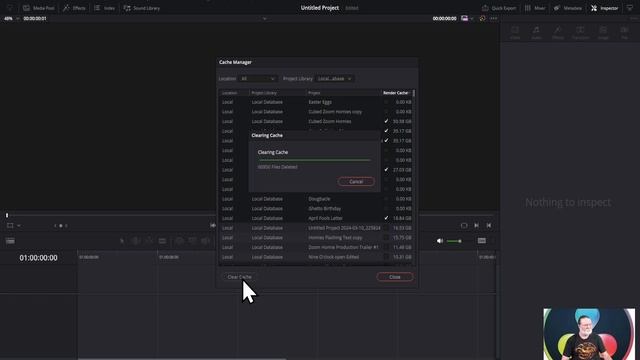Viewport: 640px width, 360px height.
Task: Click the viewer transform overlay icon
Action: 10,225
